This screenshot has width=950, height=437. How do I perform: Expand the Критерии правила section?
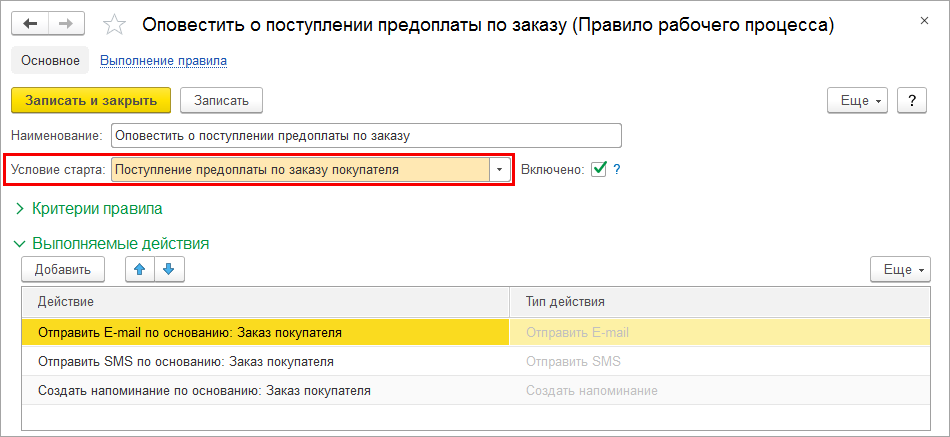[x=89, y=209]
